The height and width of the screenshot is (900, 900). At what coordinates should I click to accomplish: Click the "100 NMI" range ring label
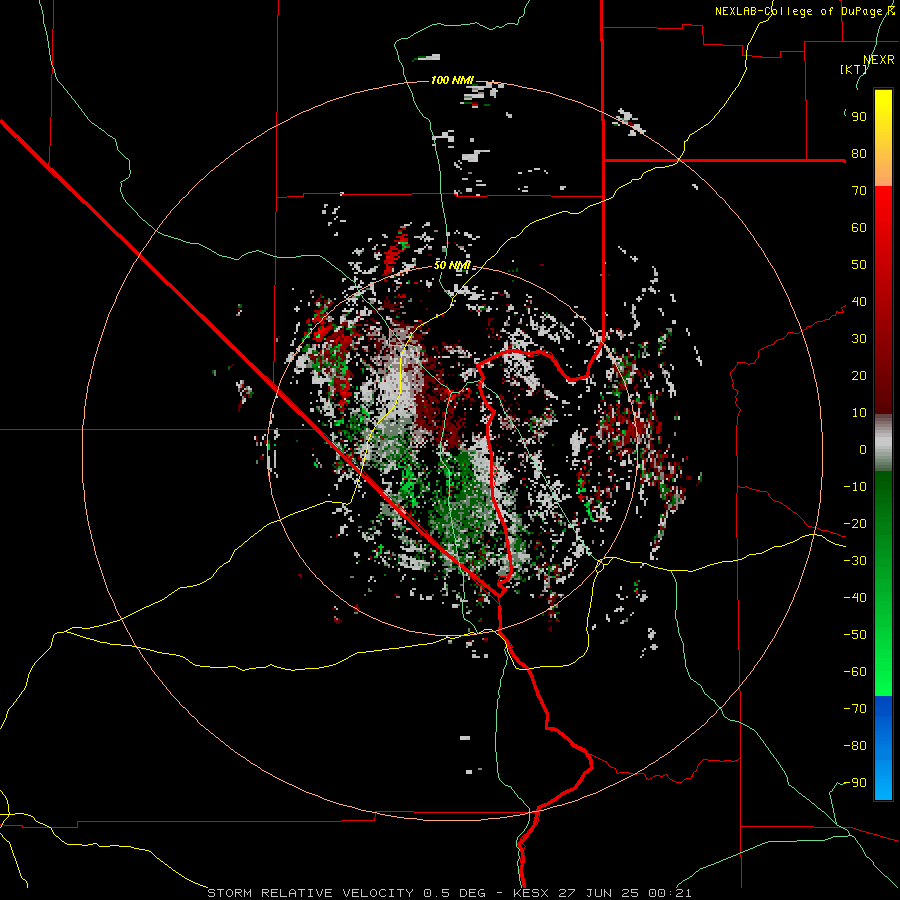[452, 80]
